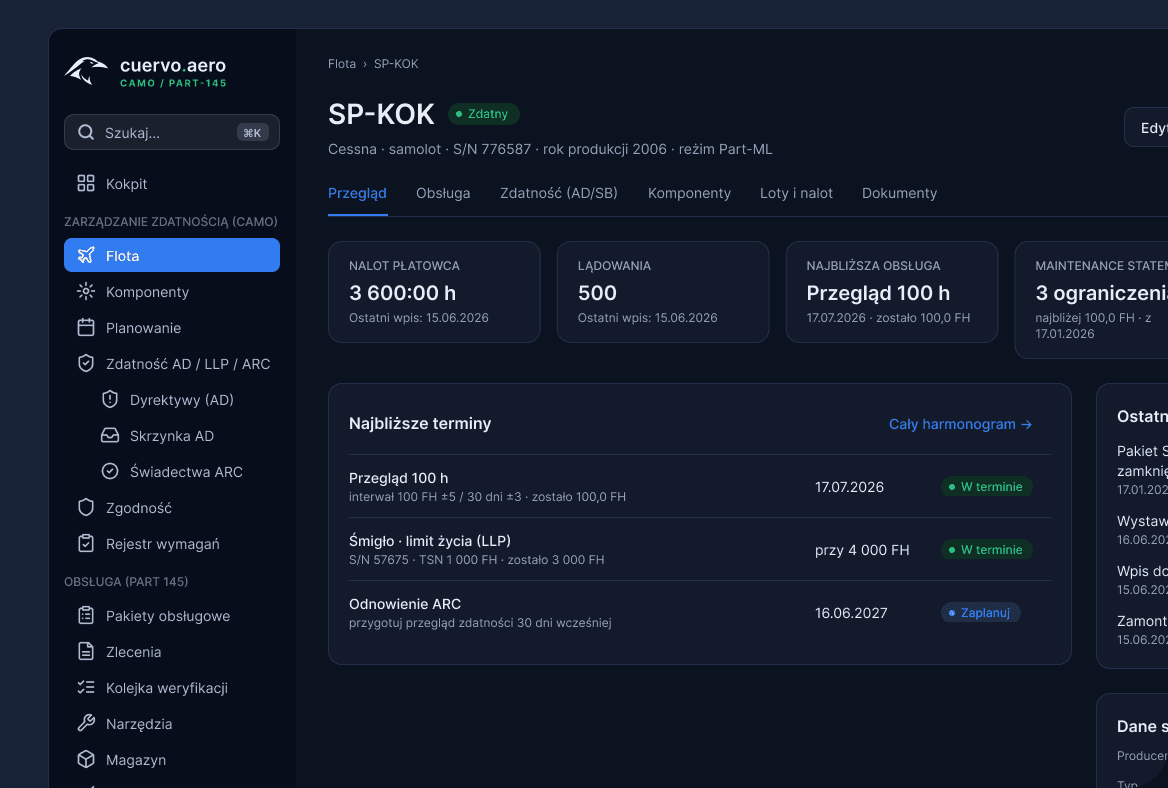Viewport: 1168px width, 788px height.
Task: Click the W terminie badge for Śmigło
Action: [x=986, y=550]
